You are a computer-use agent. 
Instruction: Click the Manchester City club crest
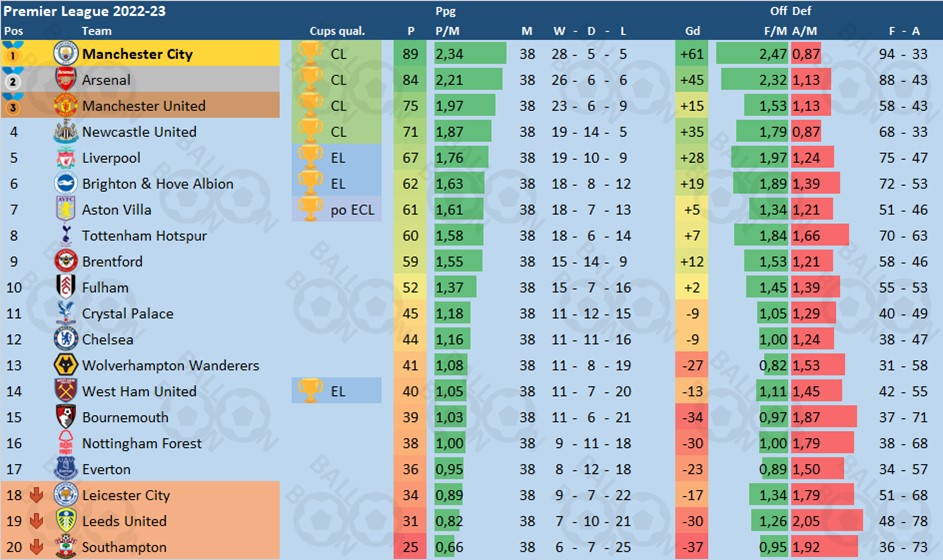[x=66, y=54]
